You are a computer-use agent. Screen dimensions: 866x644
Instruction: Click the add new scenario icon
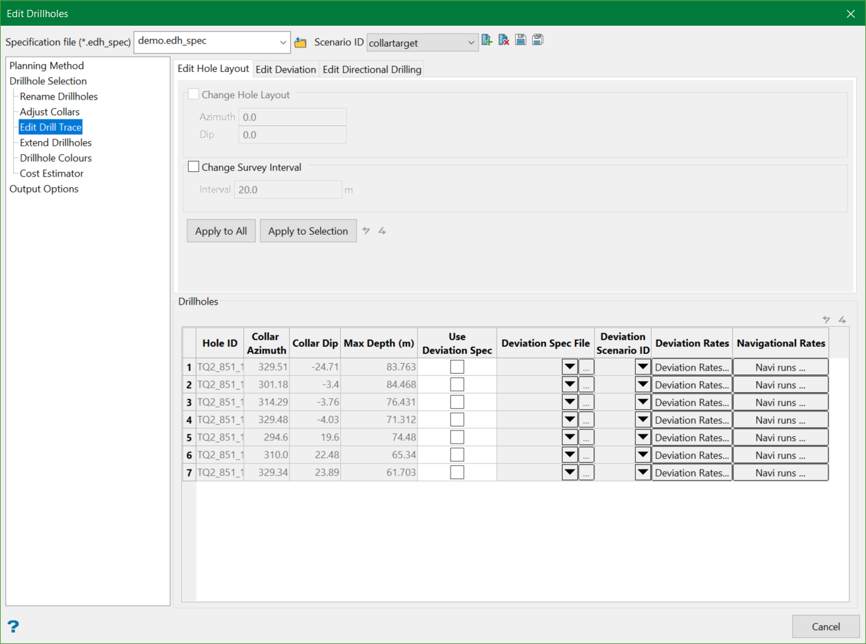487,40
